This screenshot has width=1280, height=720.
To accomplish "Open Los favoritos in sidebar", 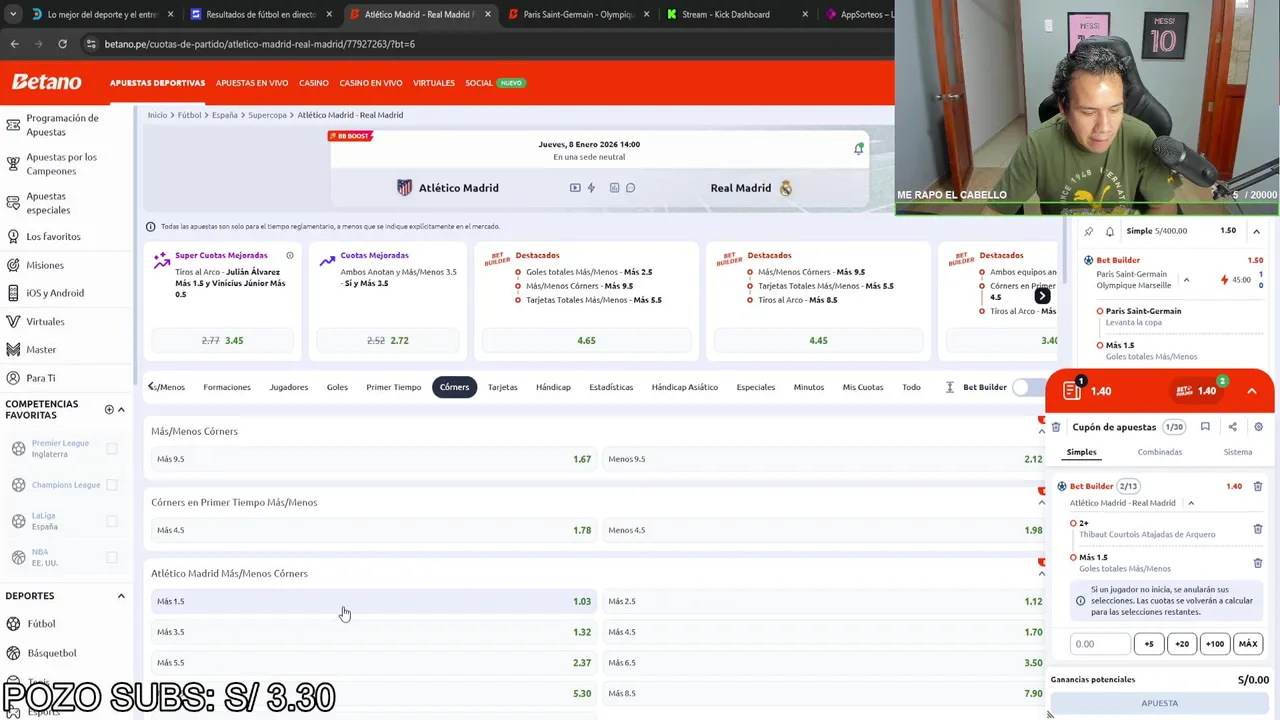I will tap(53, 237).
